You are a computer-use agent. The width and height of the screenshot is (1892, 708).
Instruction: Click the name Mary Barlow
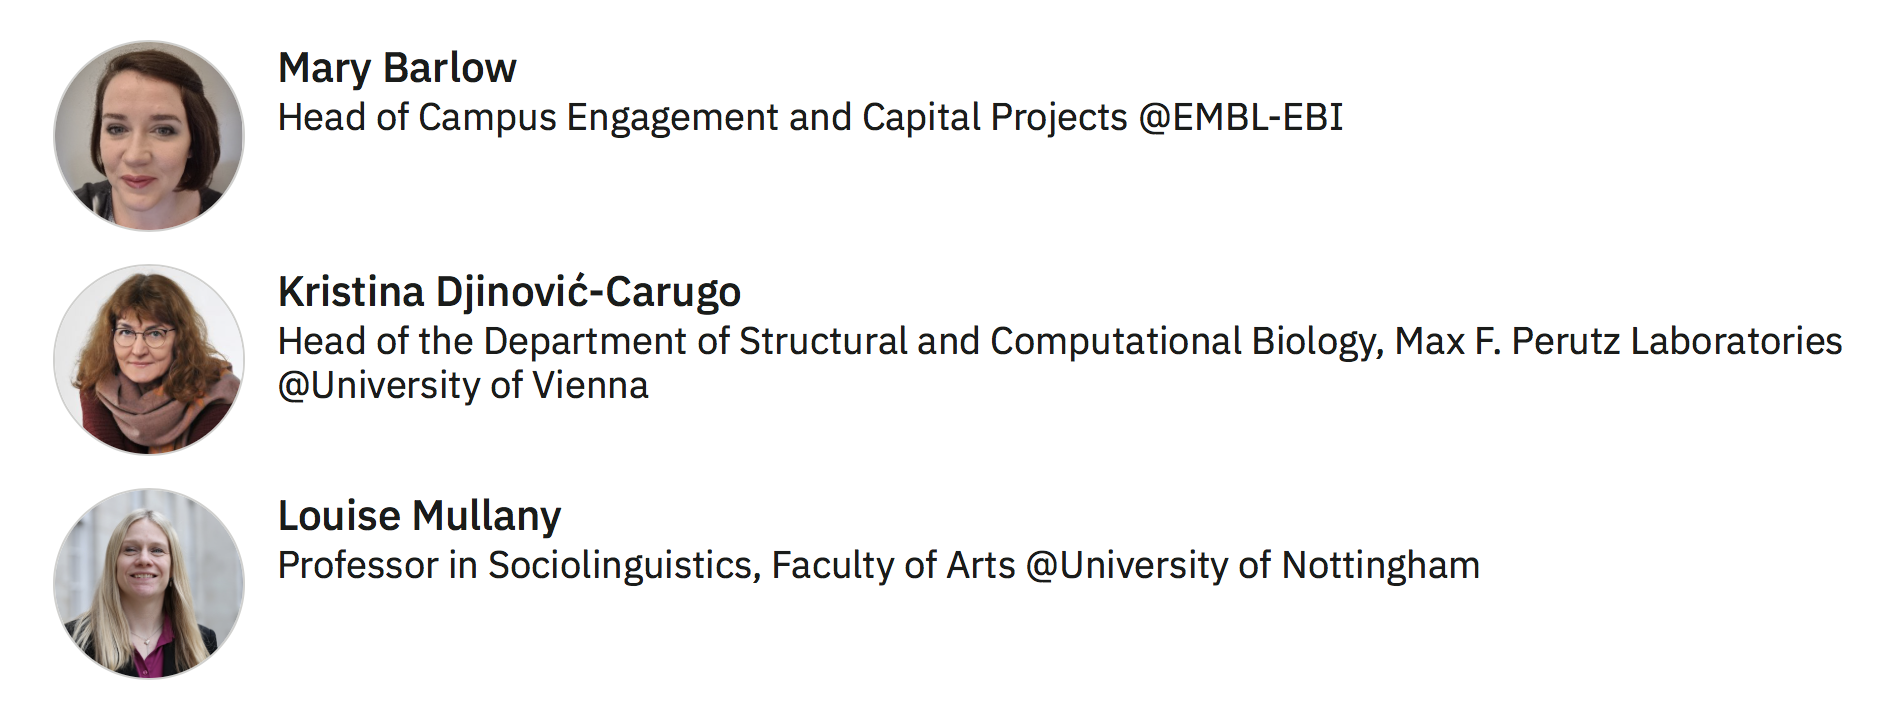click(x=397, y=68)
